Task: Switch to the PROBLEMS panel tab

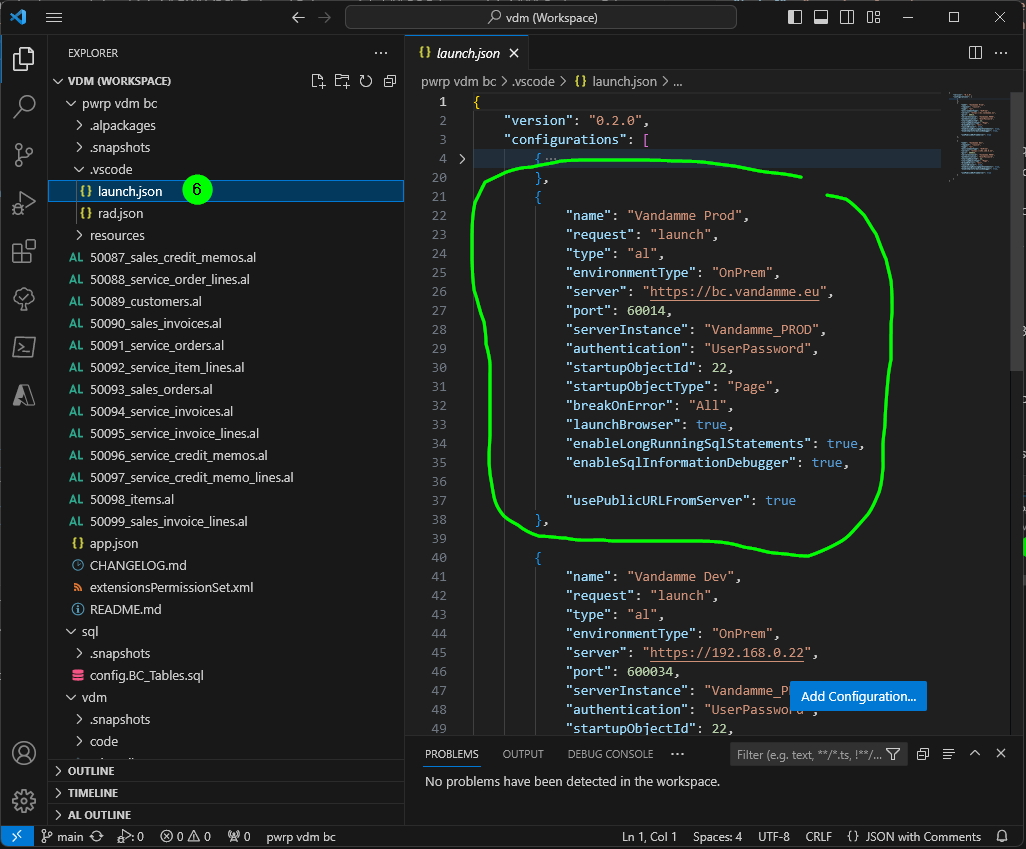Action: click(451, 754)
